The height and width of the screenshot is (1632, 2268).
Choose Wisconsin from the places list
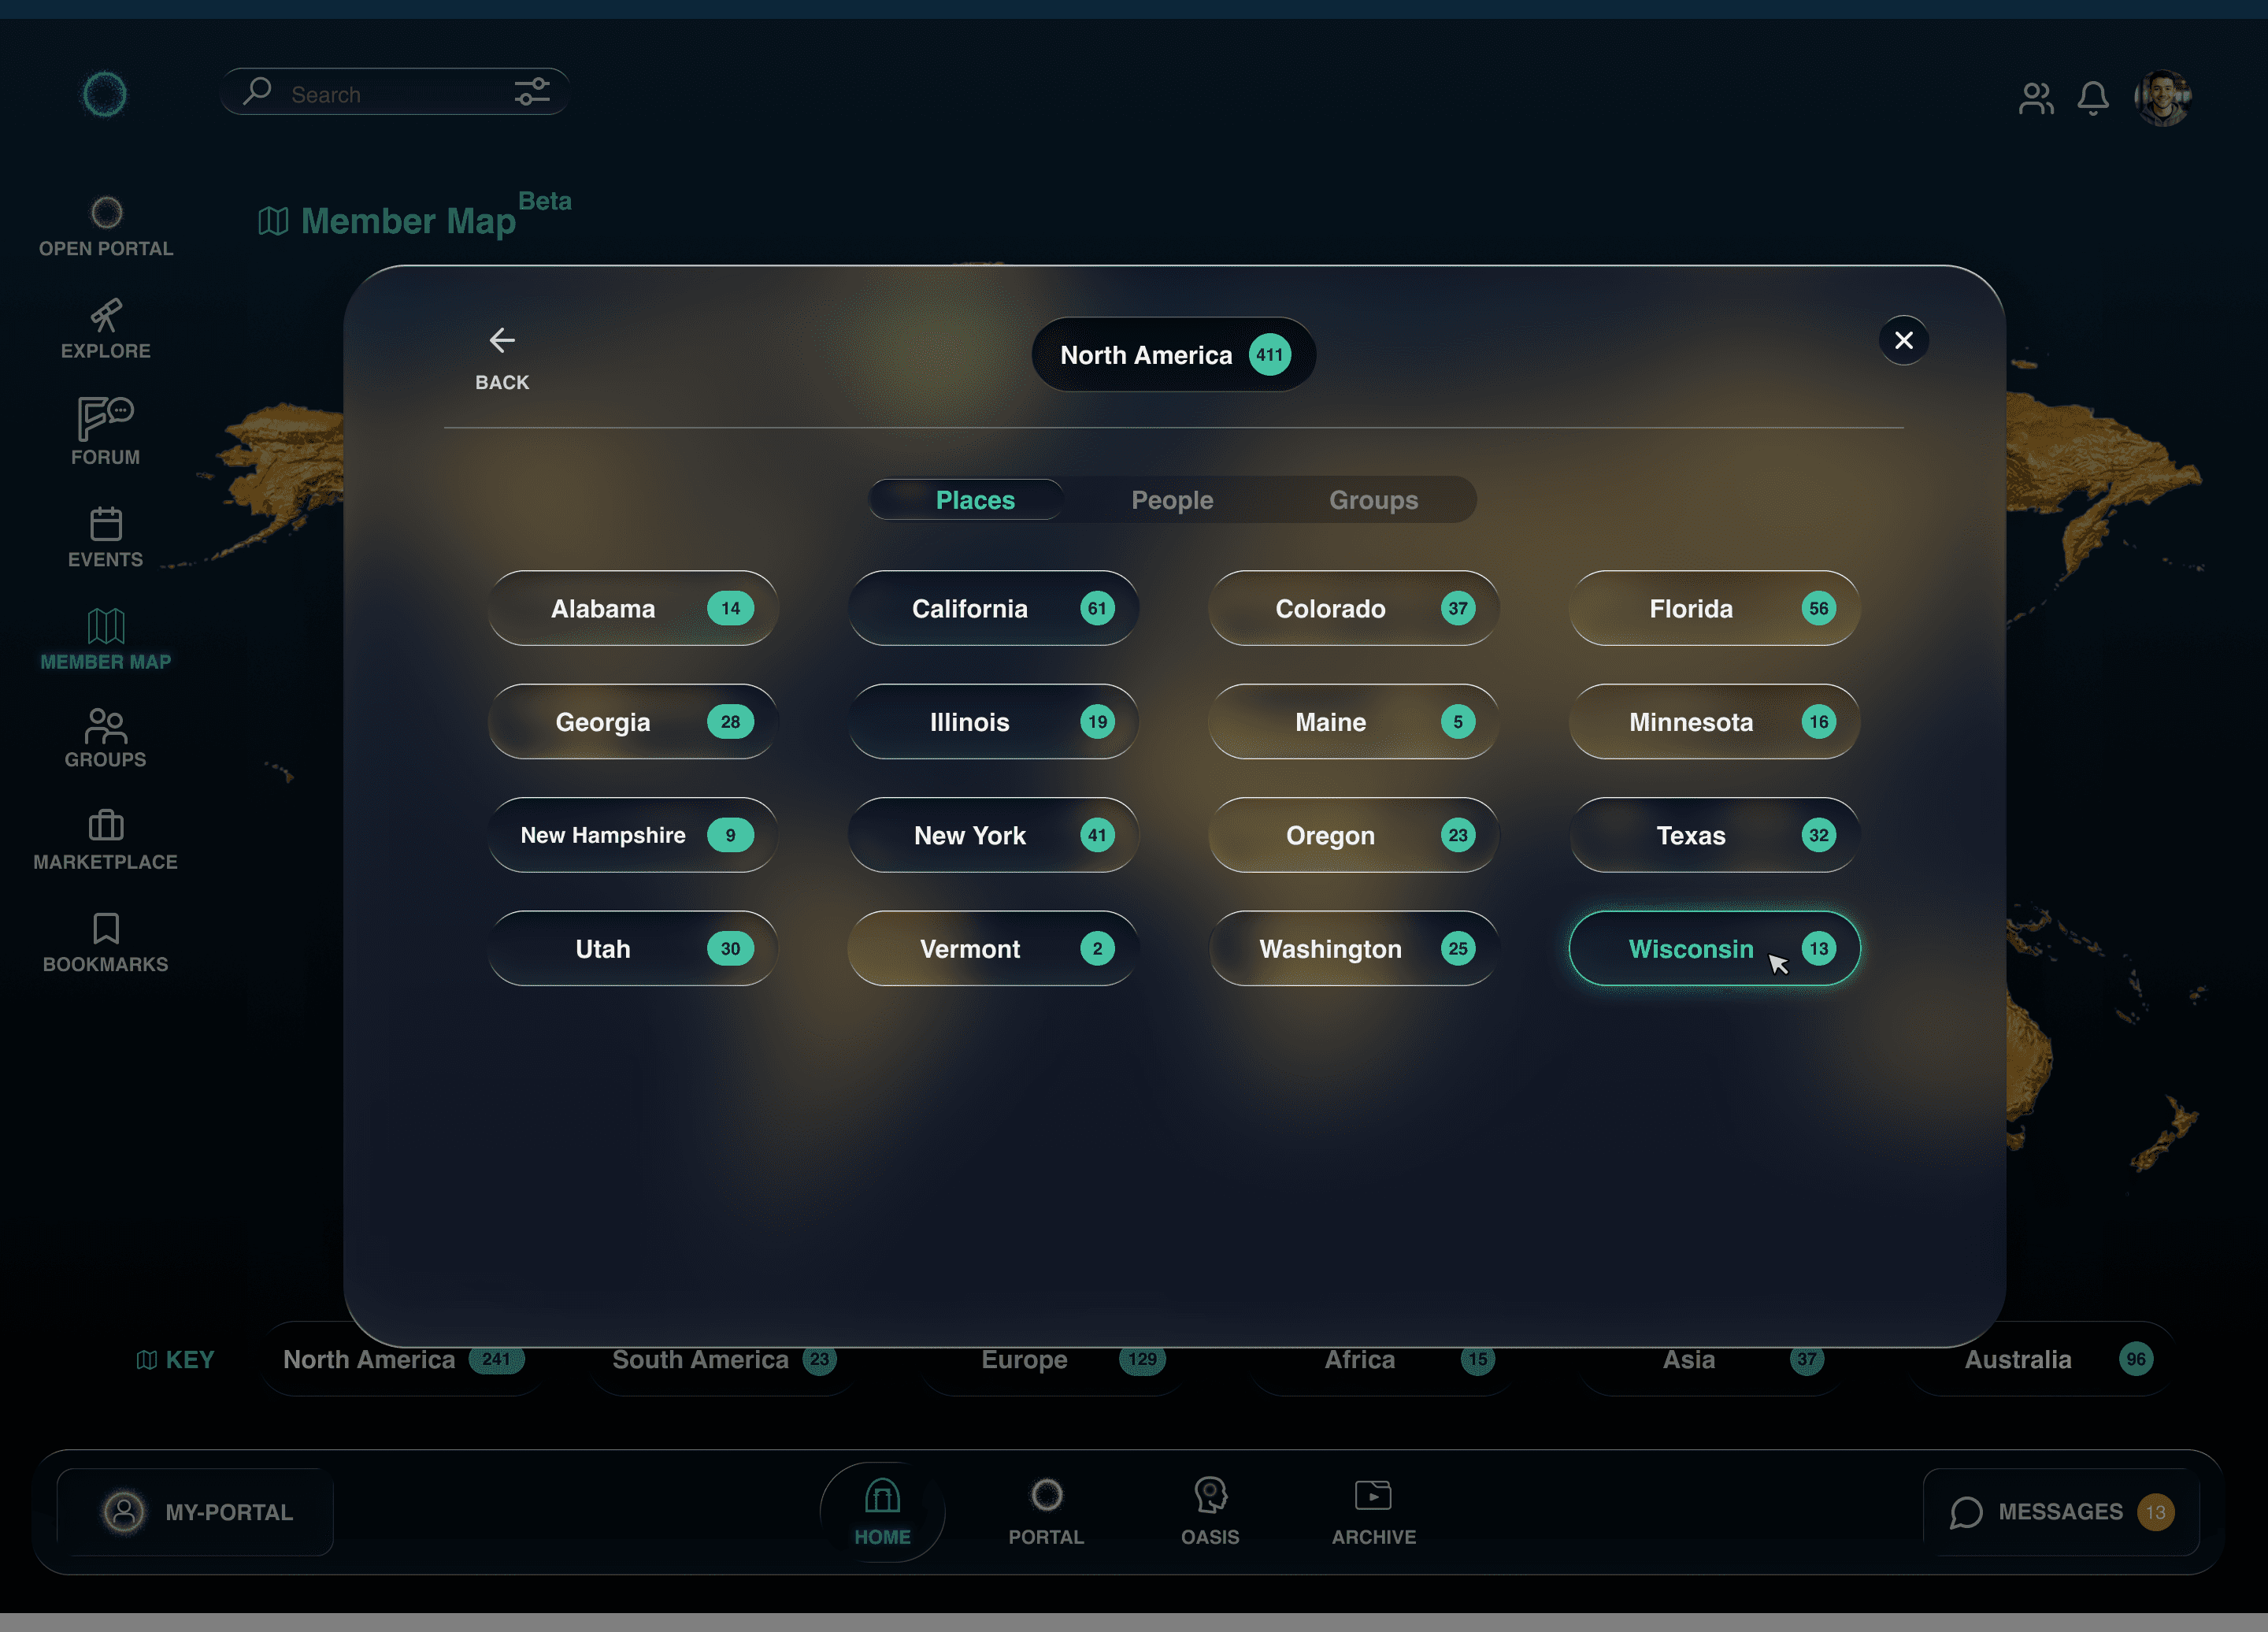point(1690,949)
